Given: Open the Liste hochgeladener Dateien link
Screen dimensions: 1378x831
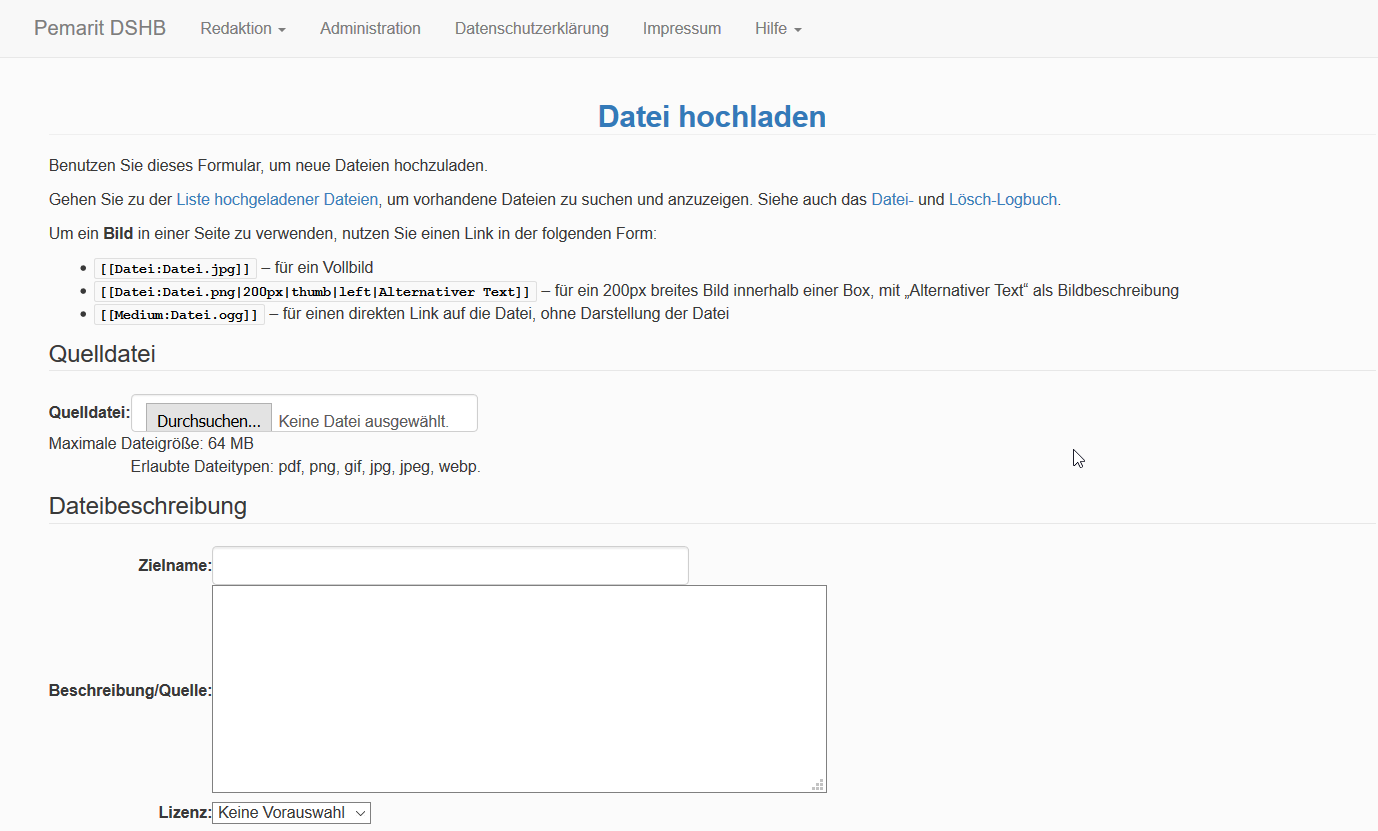Looking at the screenshot, I should point(277,199).
